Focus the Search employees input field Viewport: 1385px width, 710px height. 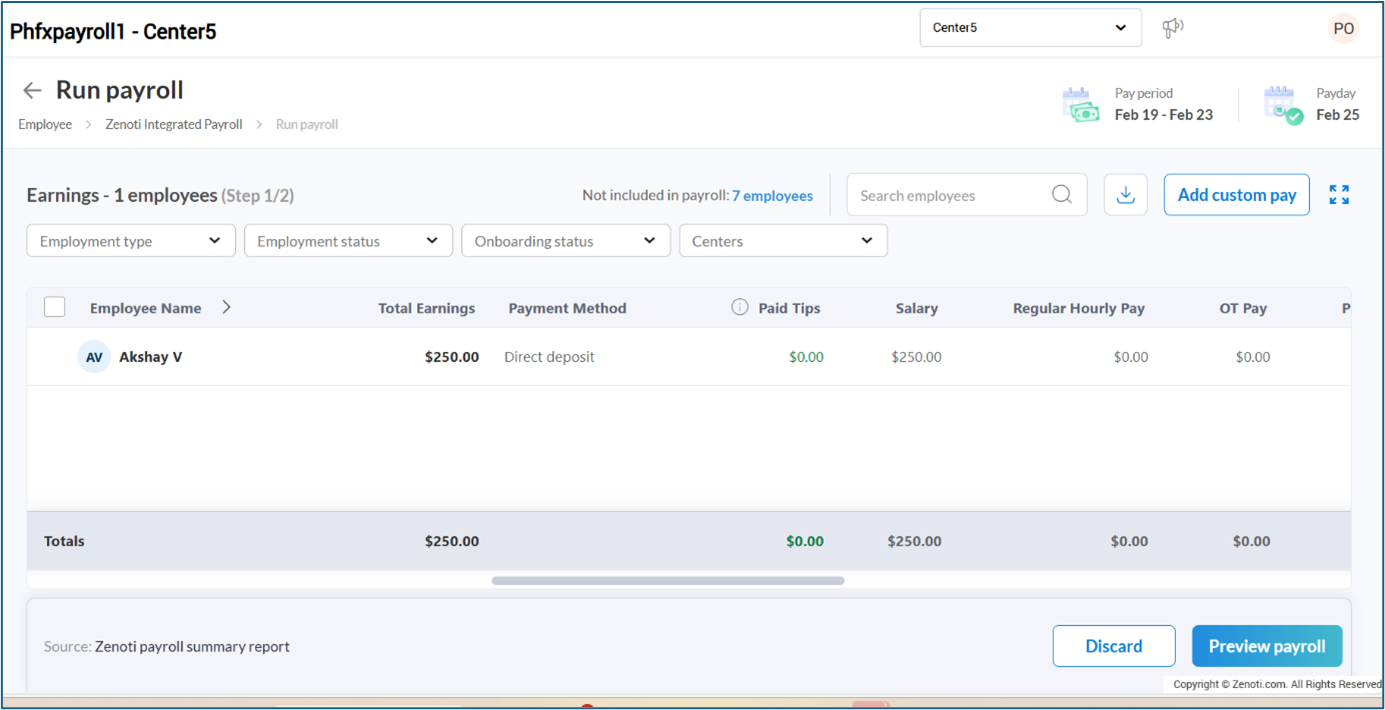(x=950, y=196)
